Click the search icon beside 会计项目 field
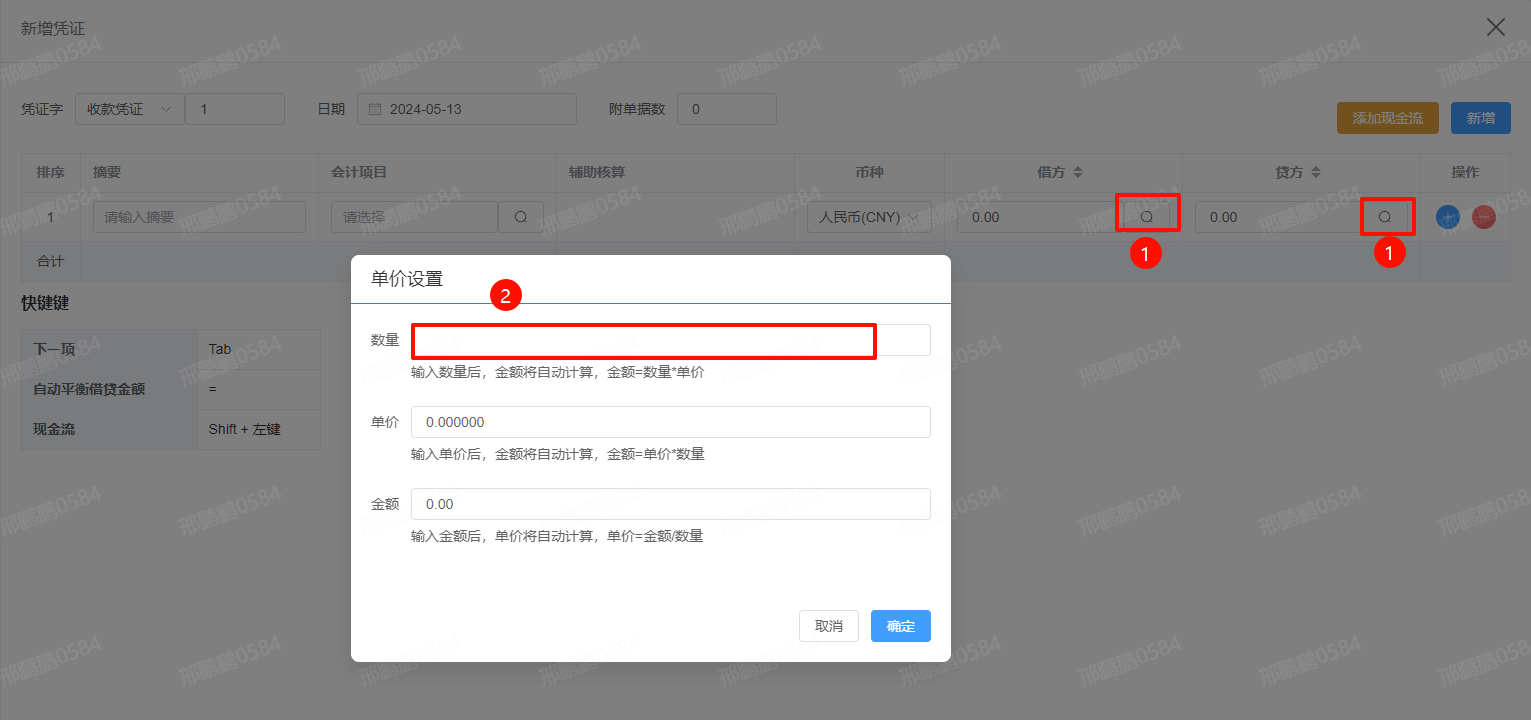The height and width of the screenshot is (720, 1531). (x=520, y=217)
